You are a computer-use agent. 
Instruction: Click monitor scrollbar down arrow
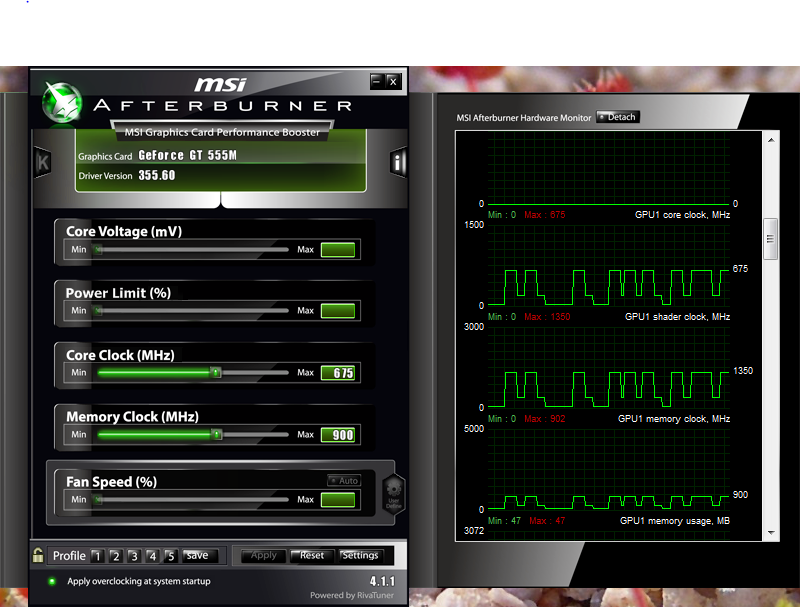[771, 533]
